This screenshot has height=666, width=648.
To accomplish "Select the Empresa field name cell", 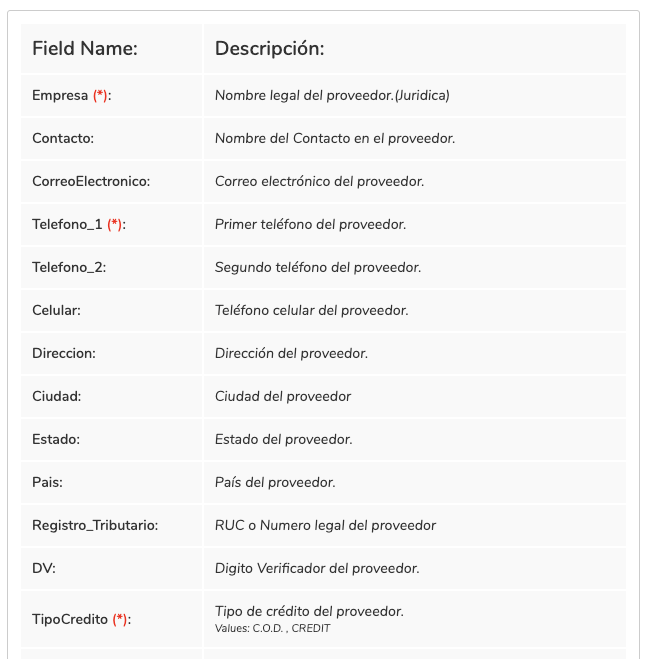I will pos(112,96).
